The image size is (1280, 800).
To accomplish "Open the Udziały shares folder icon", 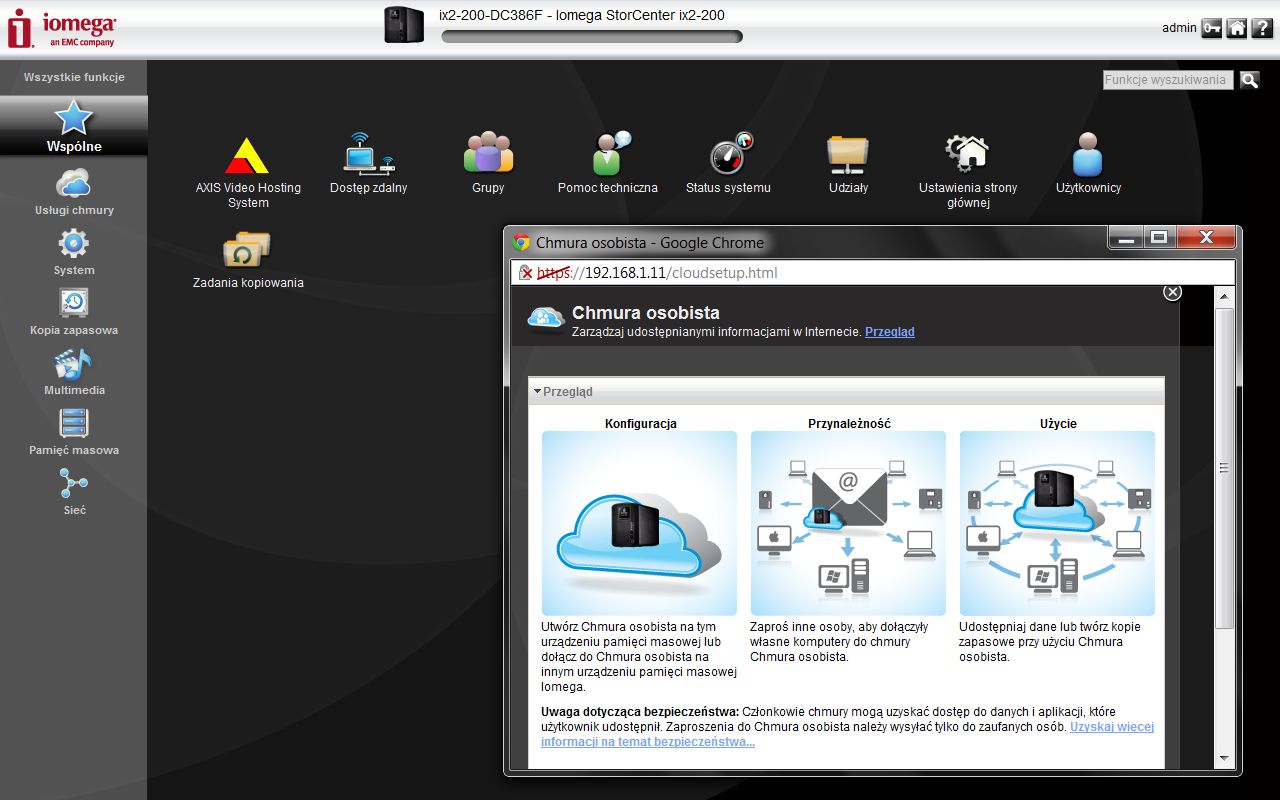I will (x=848, y=153).
